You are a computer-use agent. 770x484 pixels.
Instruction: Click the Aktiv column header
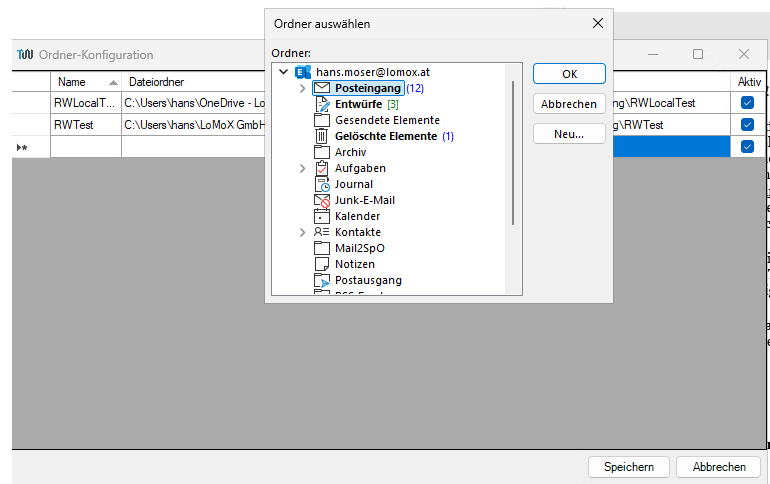click(x=749, y=81)
